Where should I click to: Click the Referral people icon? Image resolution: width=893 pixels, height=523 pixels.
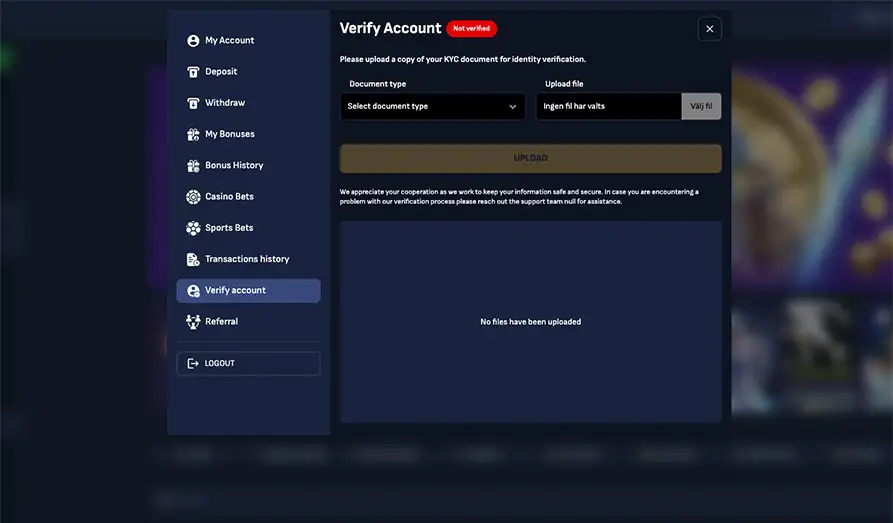pyautogui.click(x=193, y=322)
